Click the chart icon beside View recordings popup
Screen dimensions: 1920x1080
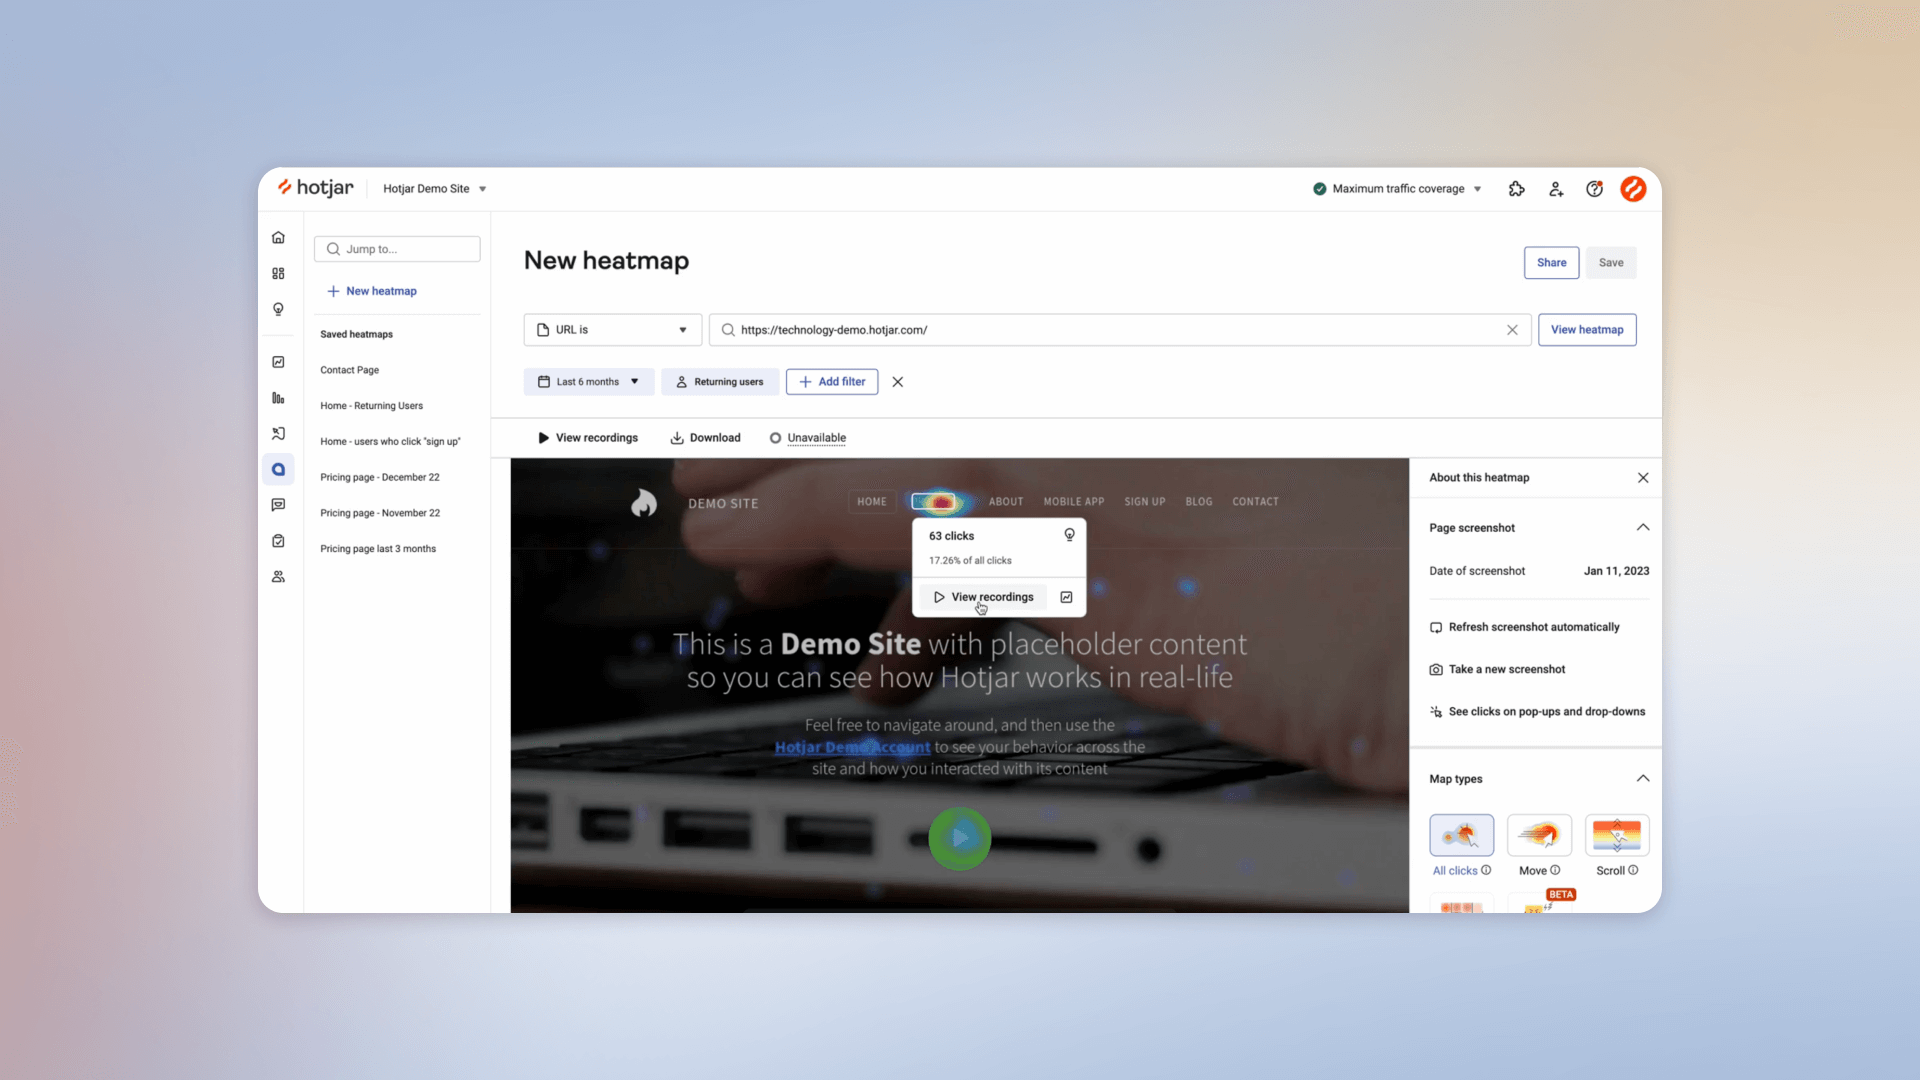1066,597
